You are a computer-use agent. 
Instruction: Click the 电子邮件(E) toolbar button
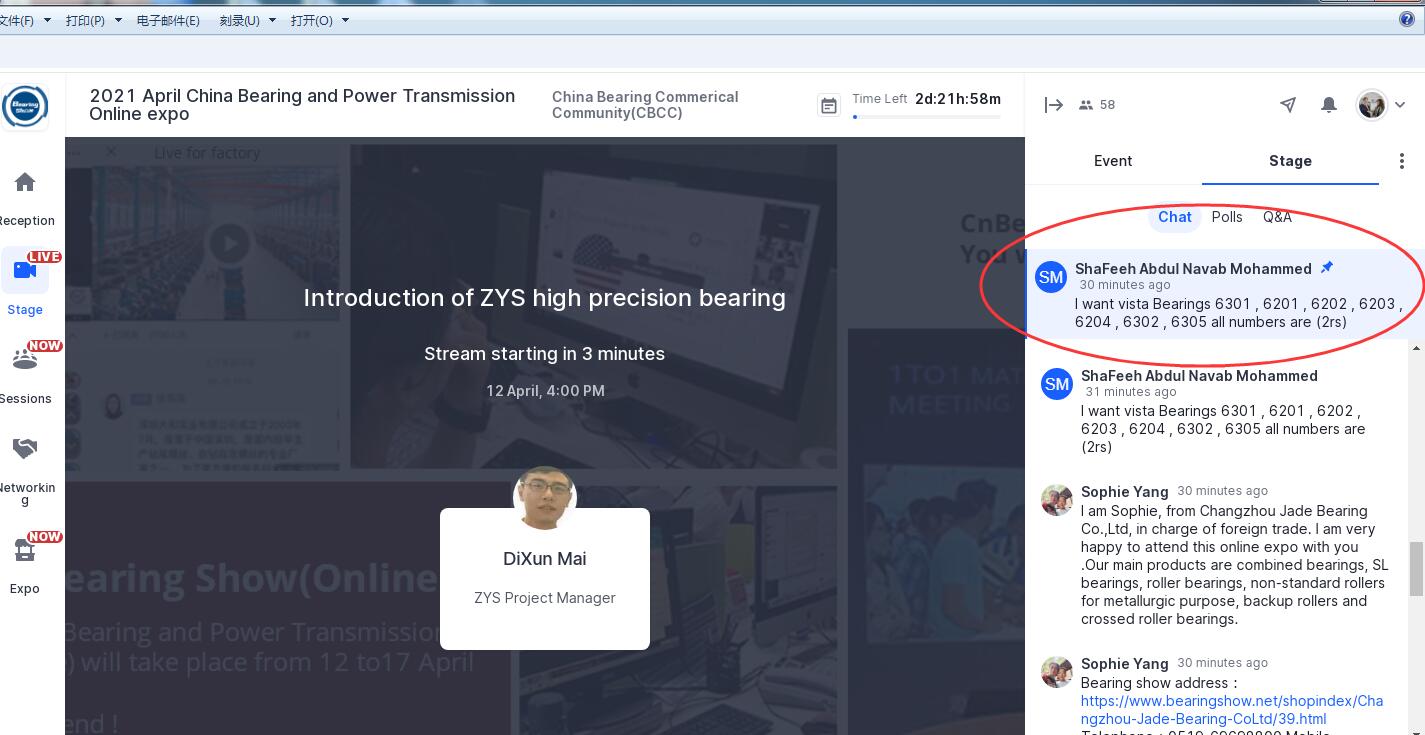click(168, 20)
